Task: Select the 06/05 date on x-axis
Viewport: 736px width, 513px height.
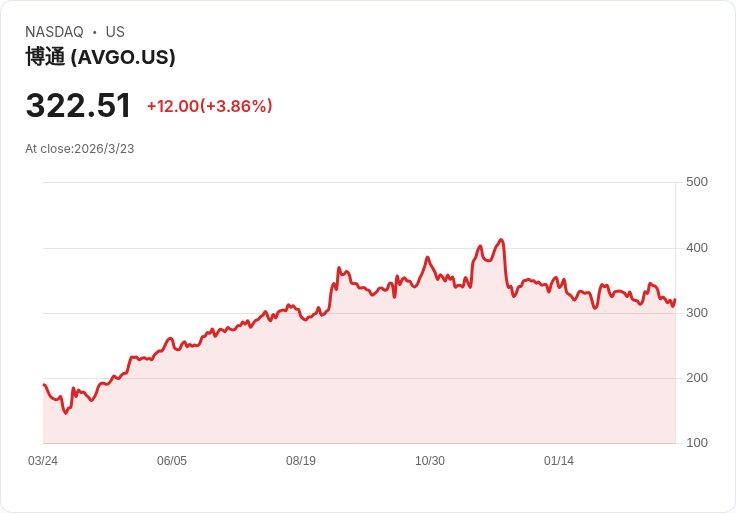Action: [172, 461]
